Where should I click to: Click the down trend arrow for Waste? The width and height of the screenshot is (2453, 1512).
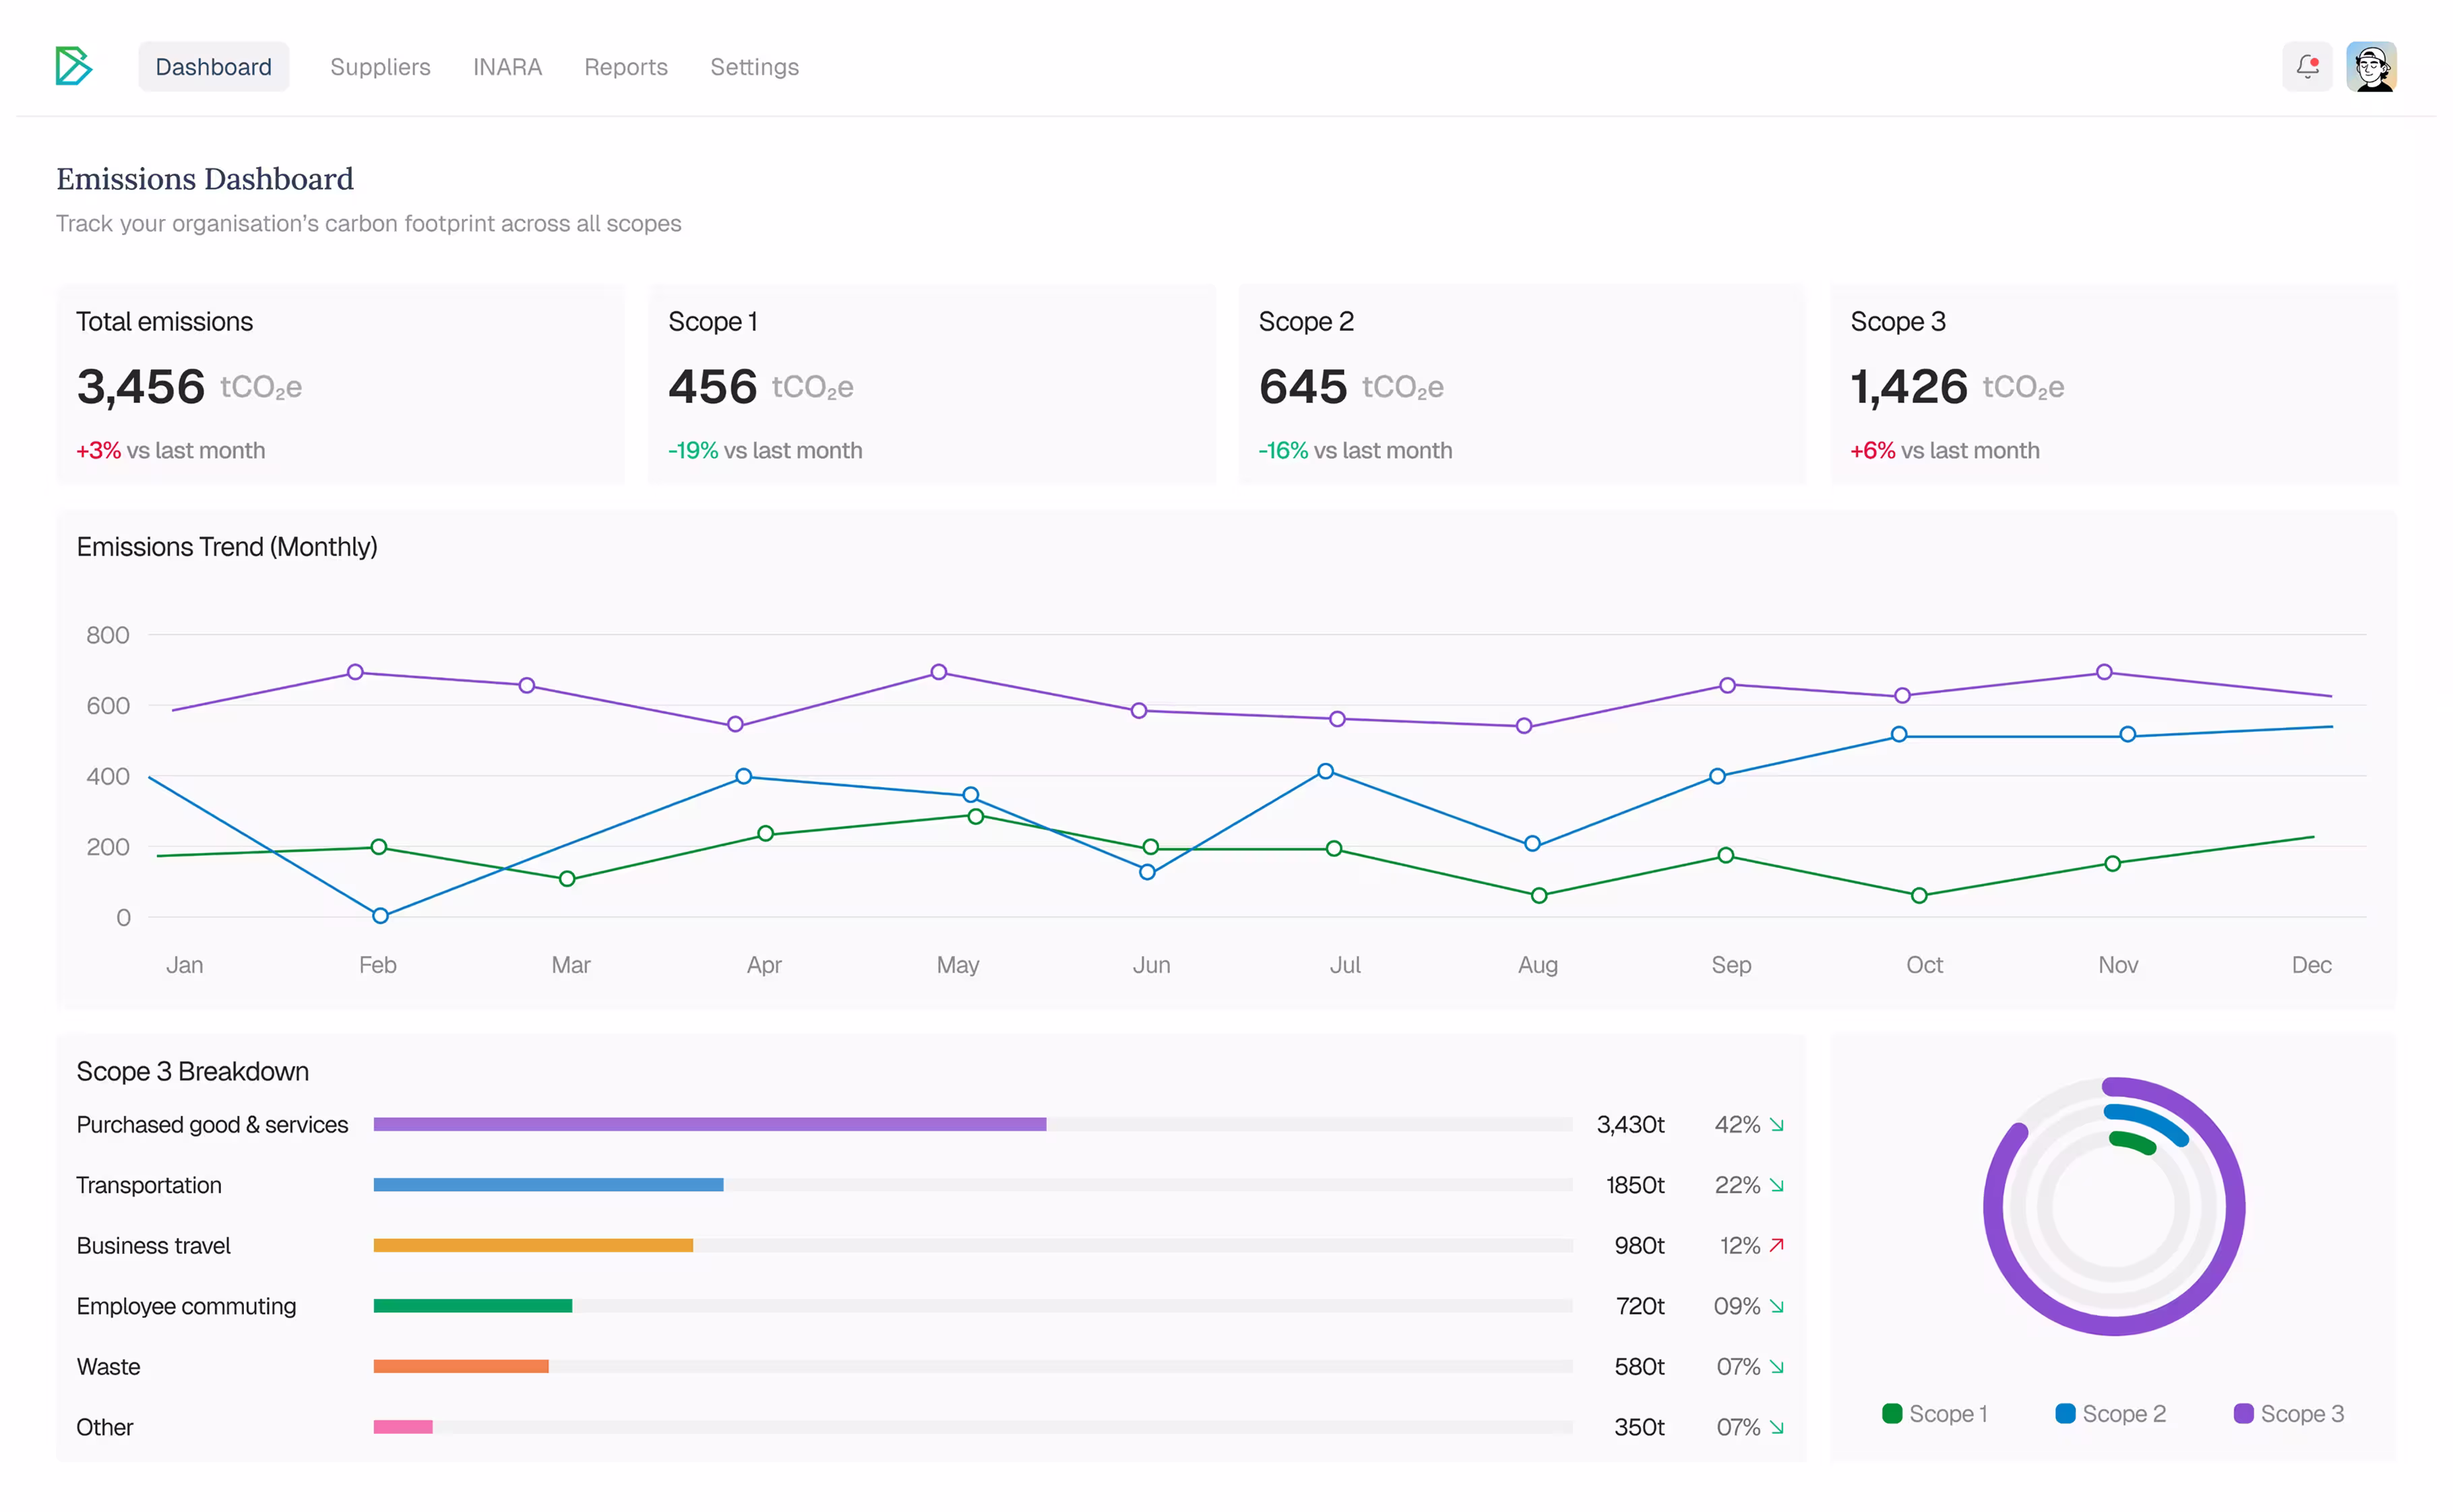tap(1776, 1366)
